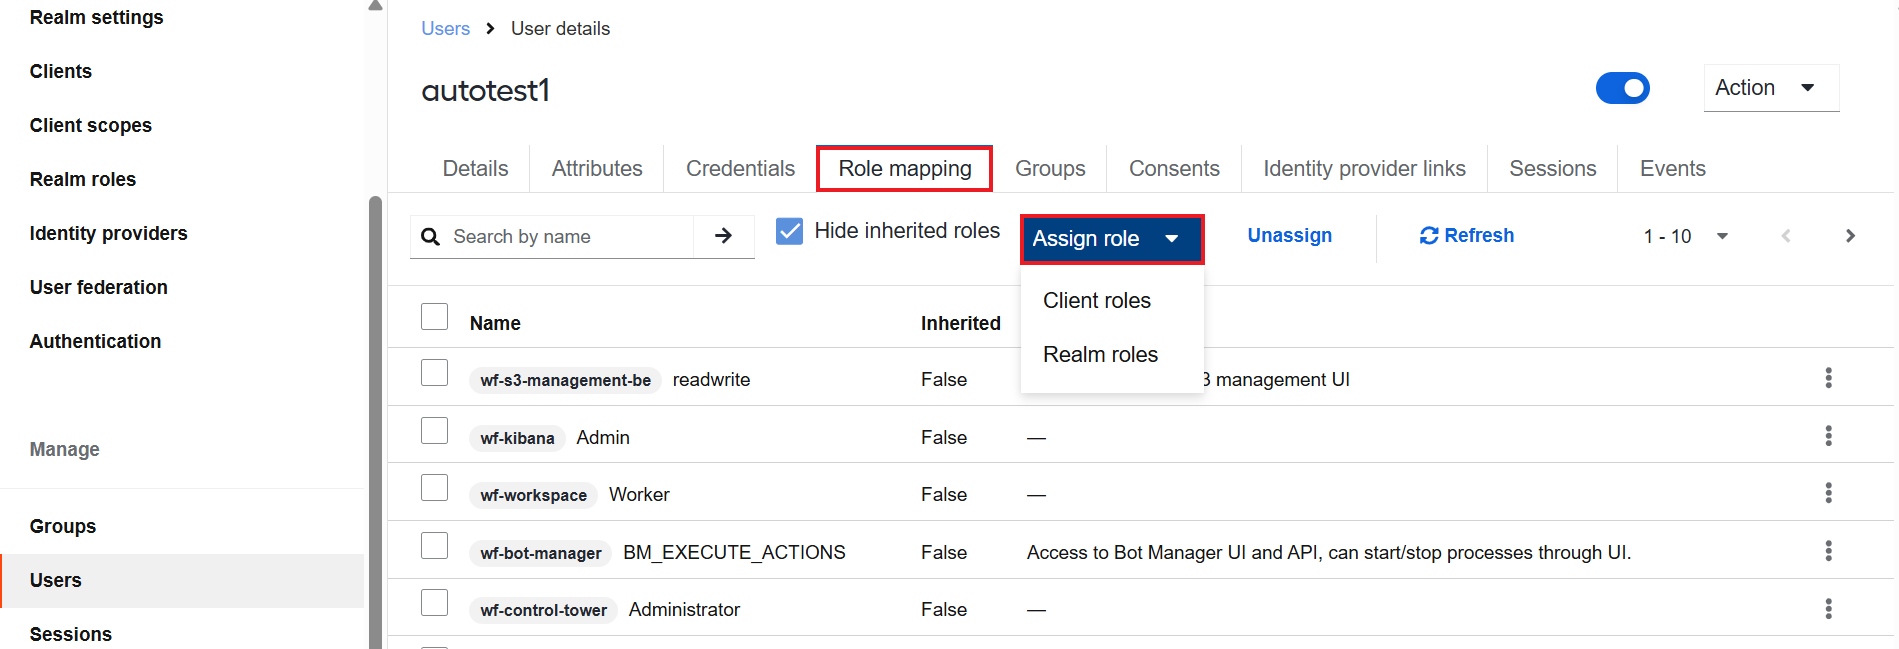
Task: Check the BM_EXECUTE_ACTIONS row
Action: [x=434, y=545]
